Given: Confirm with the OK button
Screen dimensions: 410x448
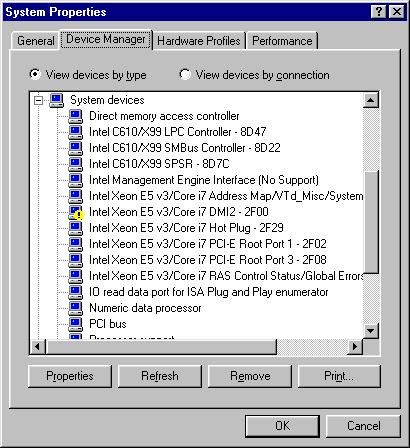Looking at the screenshot, I should point(283,426).
